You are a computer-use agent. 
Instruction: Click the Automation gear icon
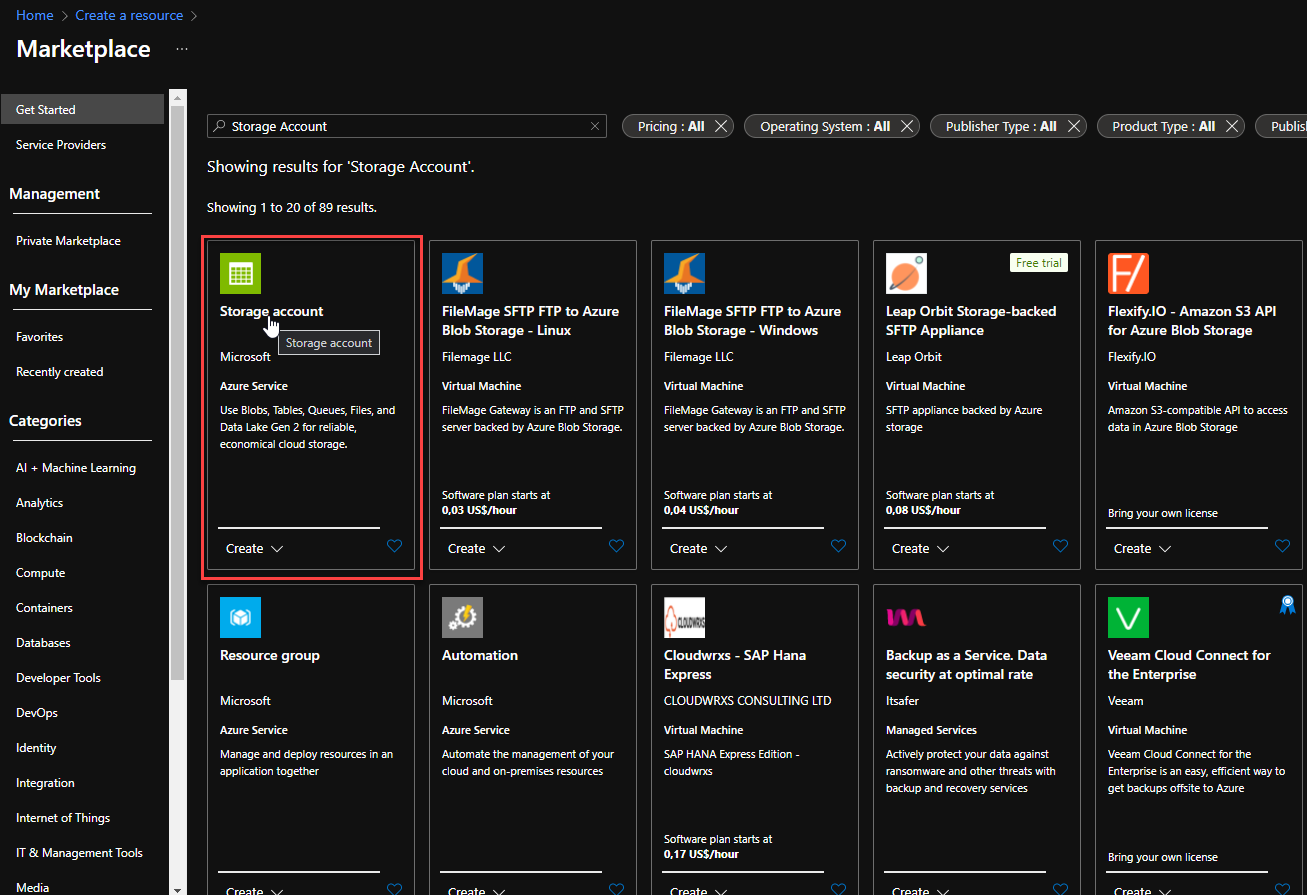click(462, 617)
